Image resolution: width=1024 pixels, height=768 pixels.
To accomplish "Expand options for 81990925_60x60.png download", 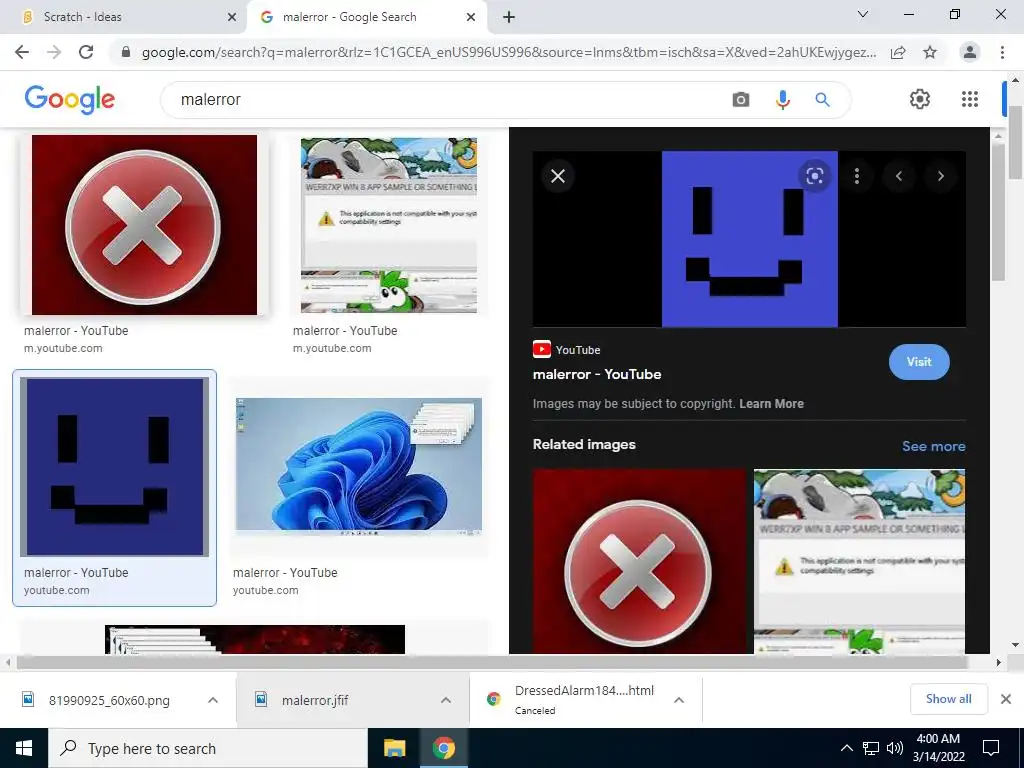I will pyautogui.click(x=212, y=700).
